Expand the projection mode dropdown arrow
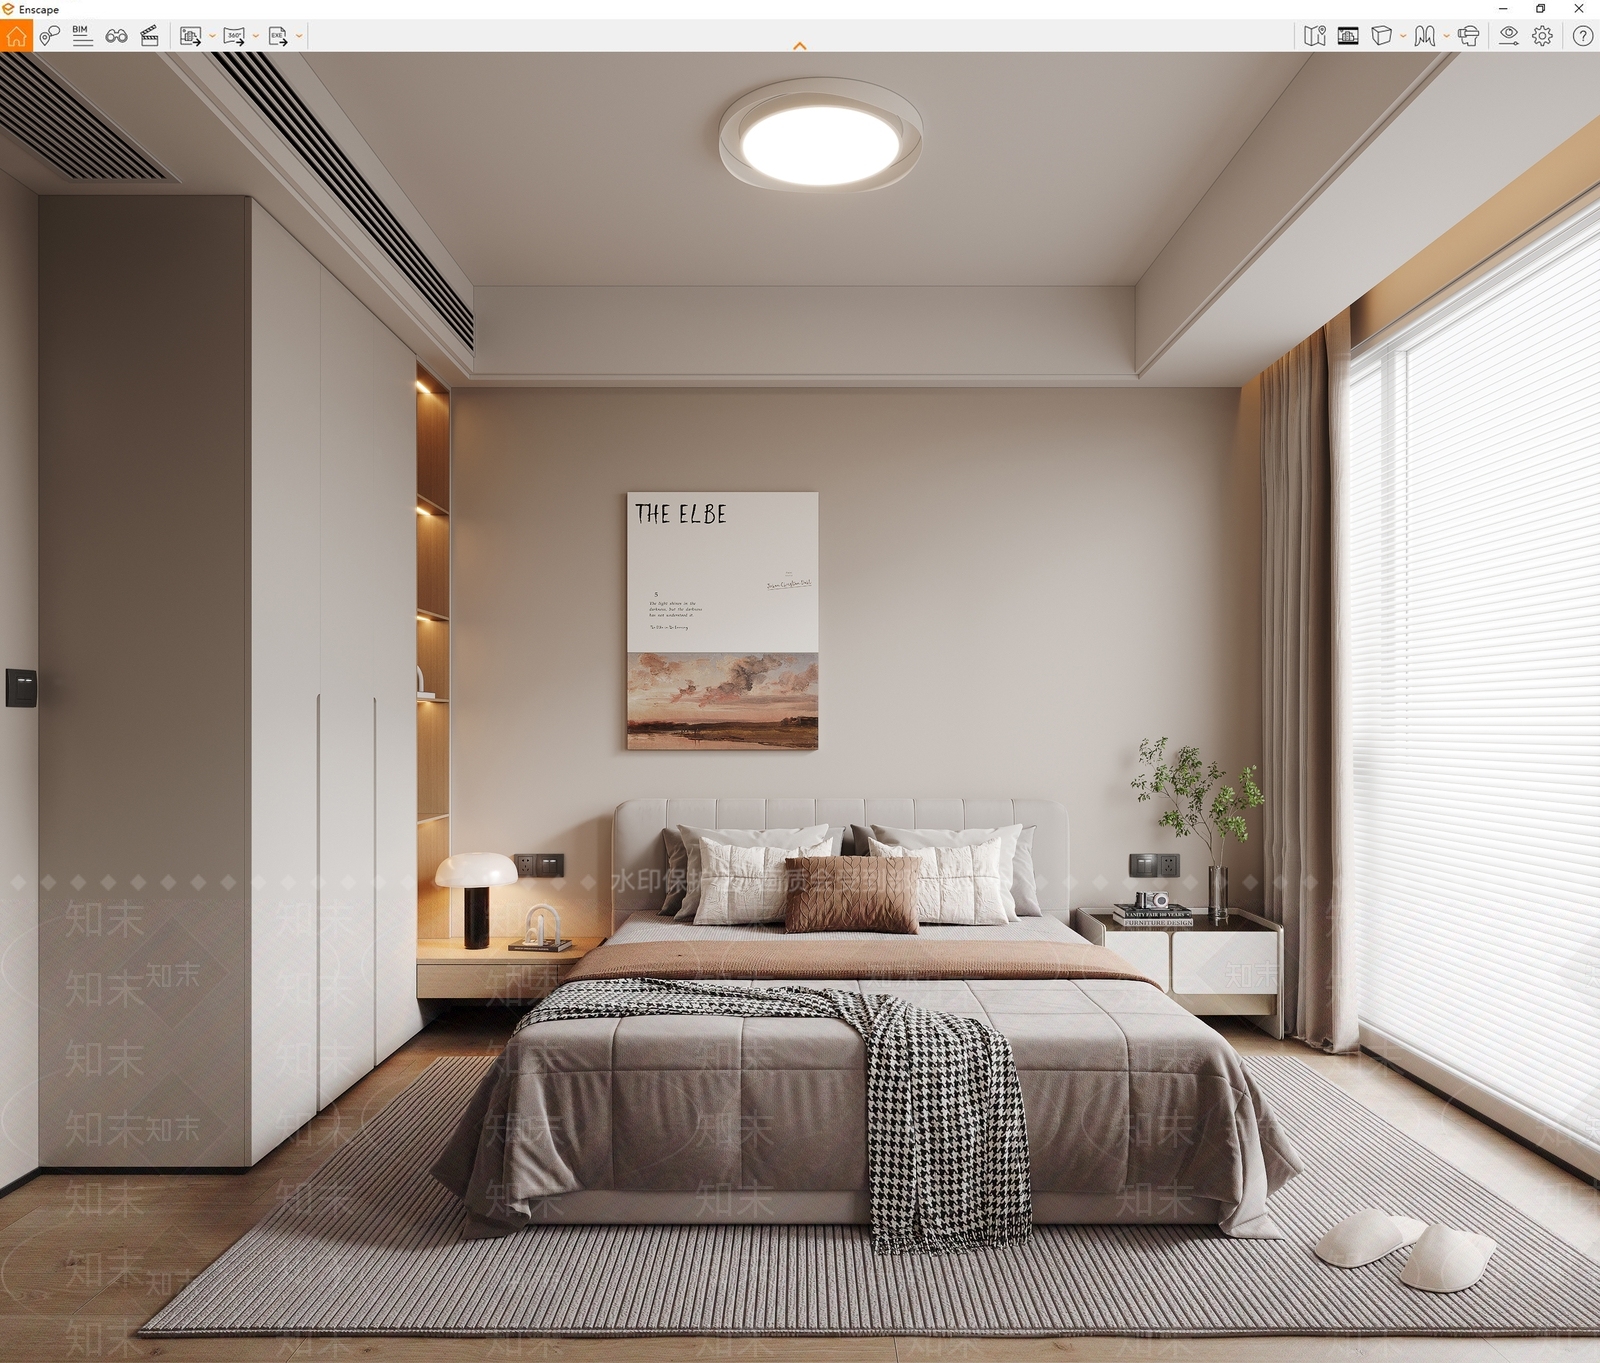The height and width of the screenshot is (1363, 1600). (x=1403, y=36)
